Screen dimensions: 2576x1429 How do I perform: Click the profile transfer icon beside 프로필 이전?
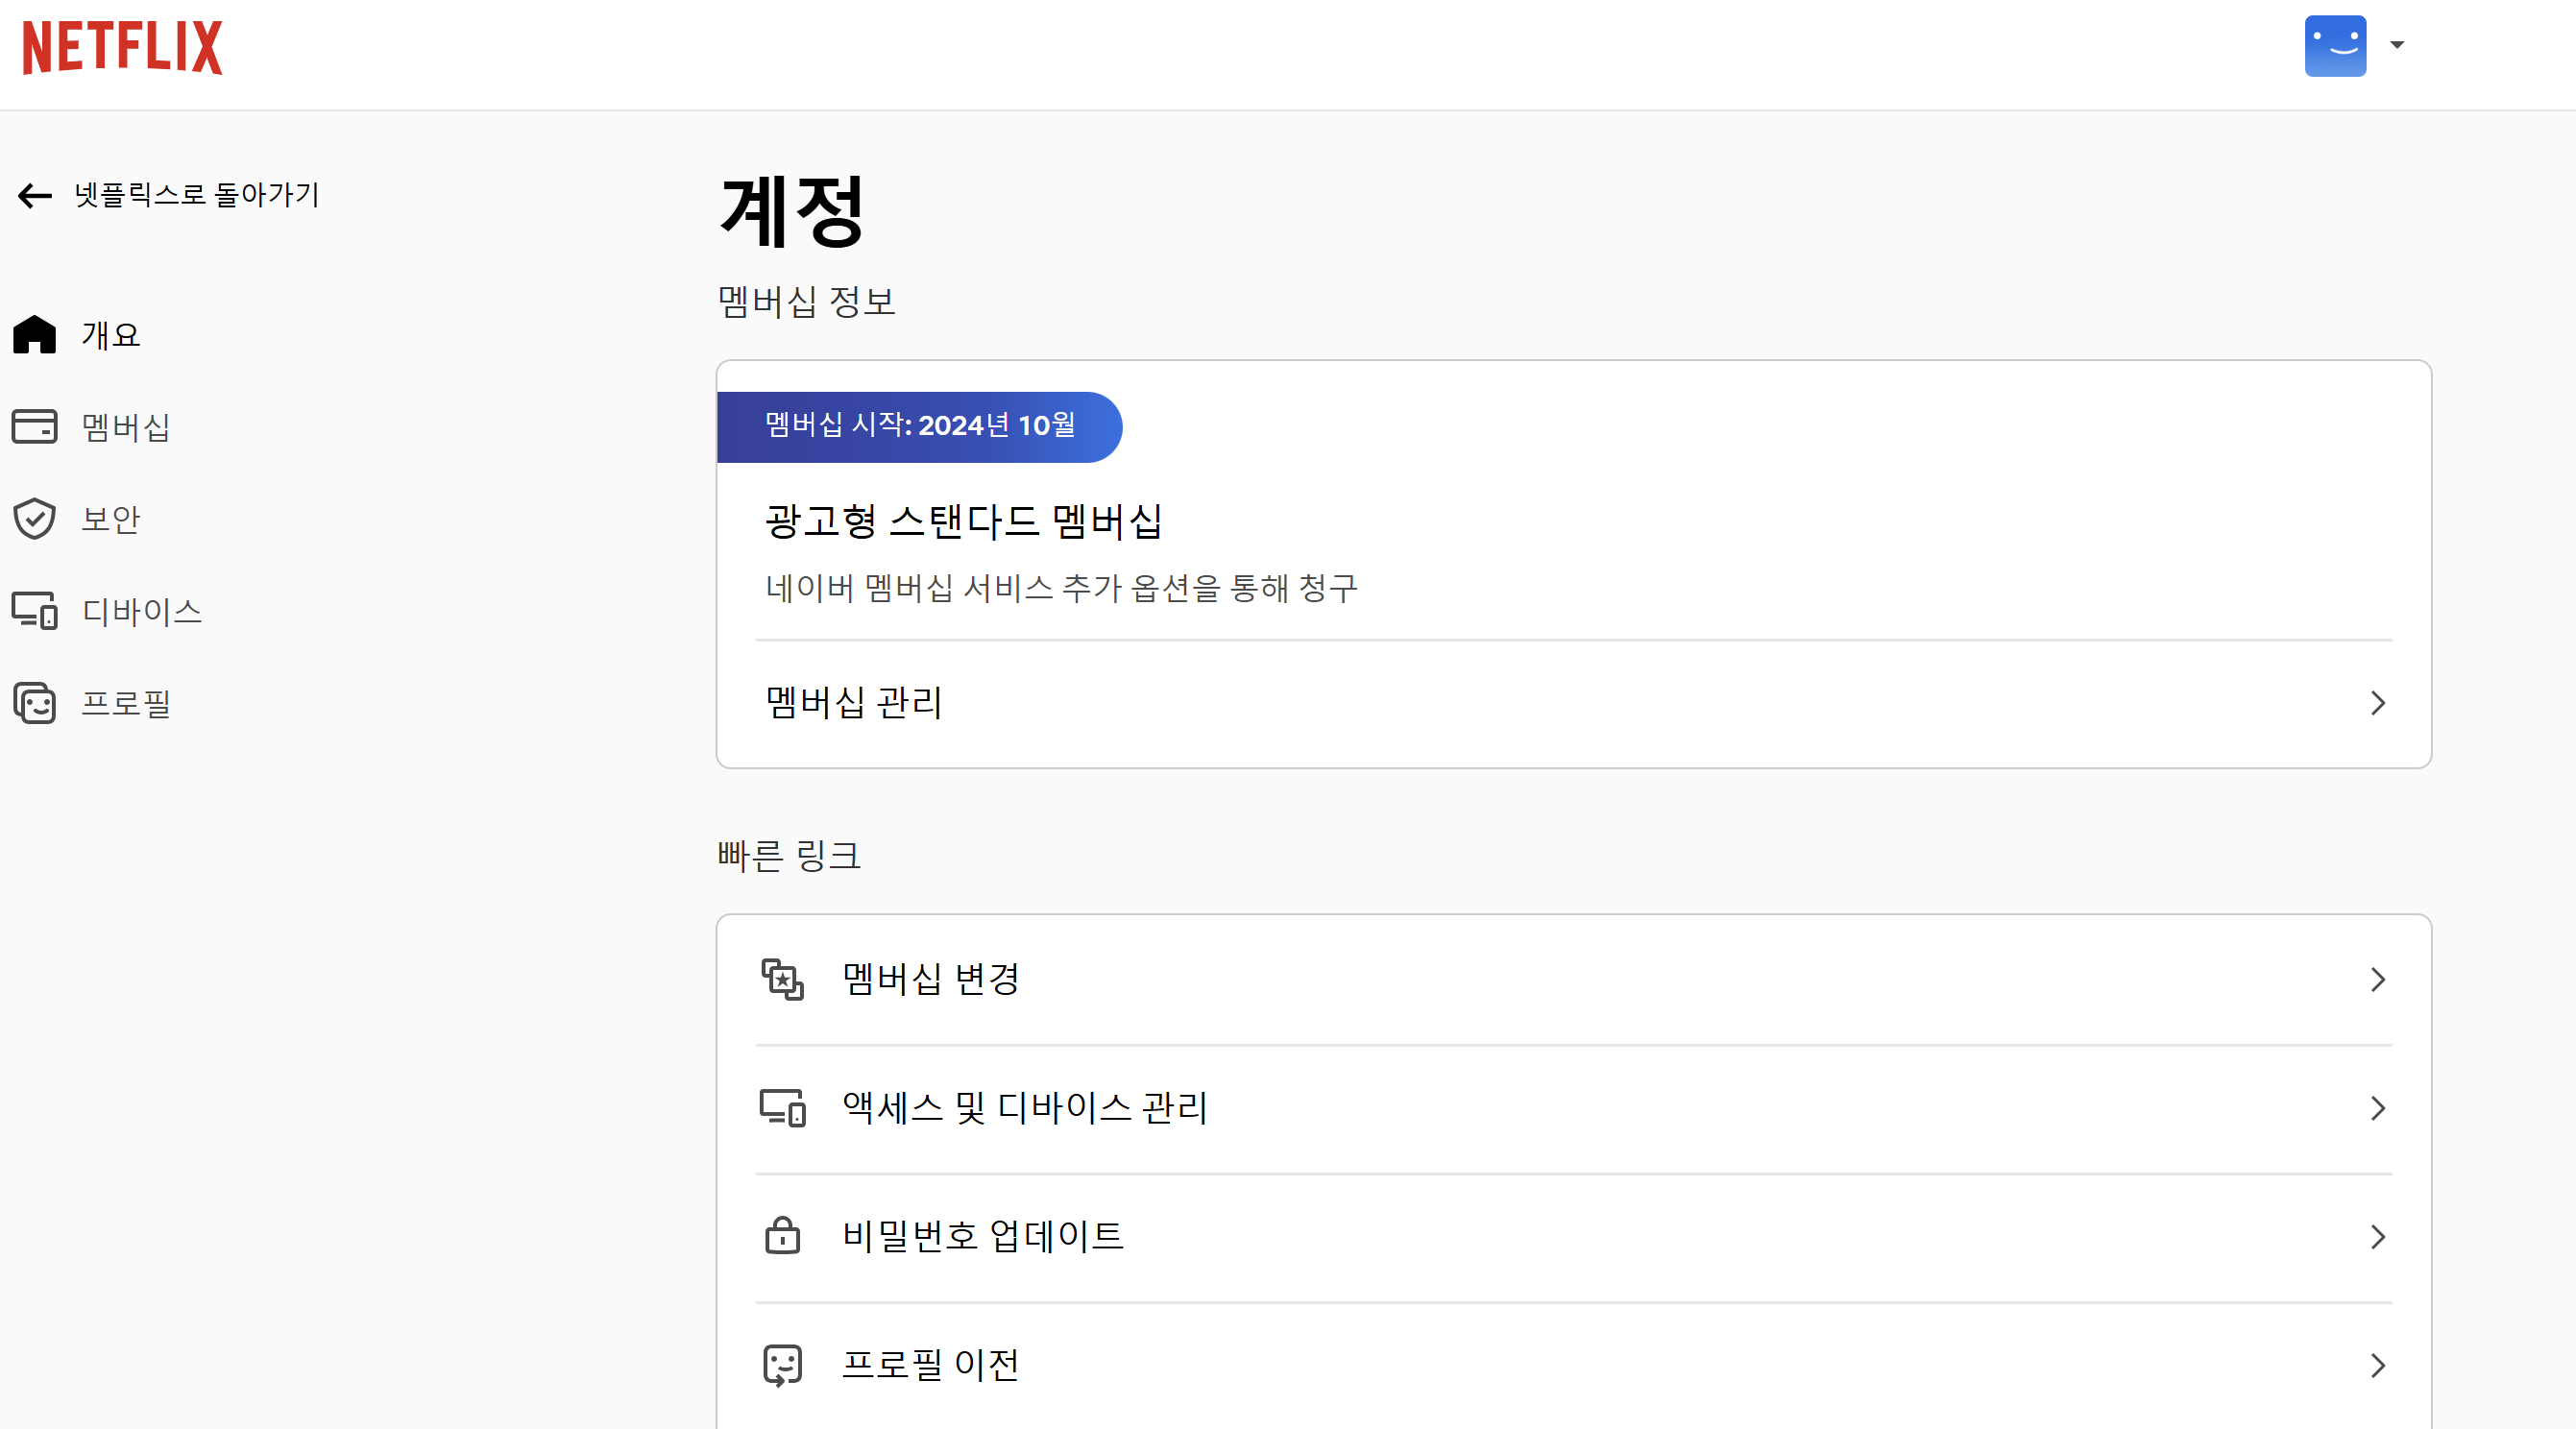[x=783, y=1366]
